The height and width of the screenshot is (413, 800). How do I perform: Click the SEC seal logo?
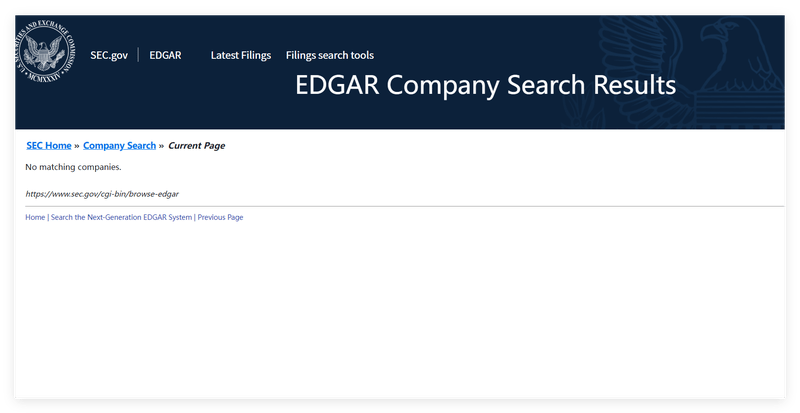[x=45, y=53]
